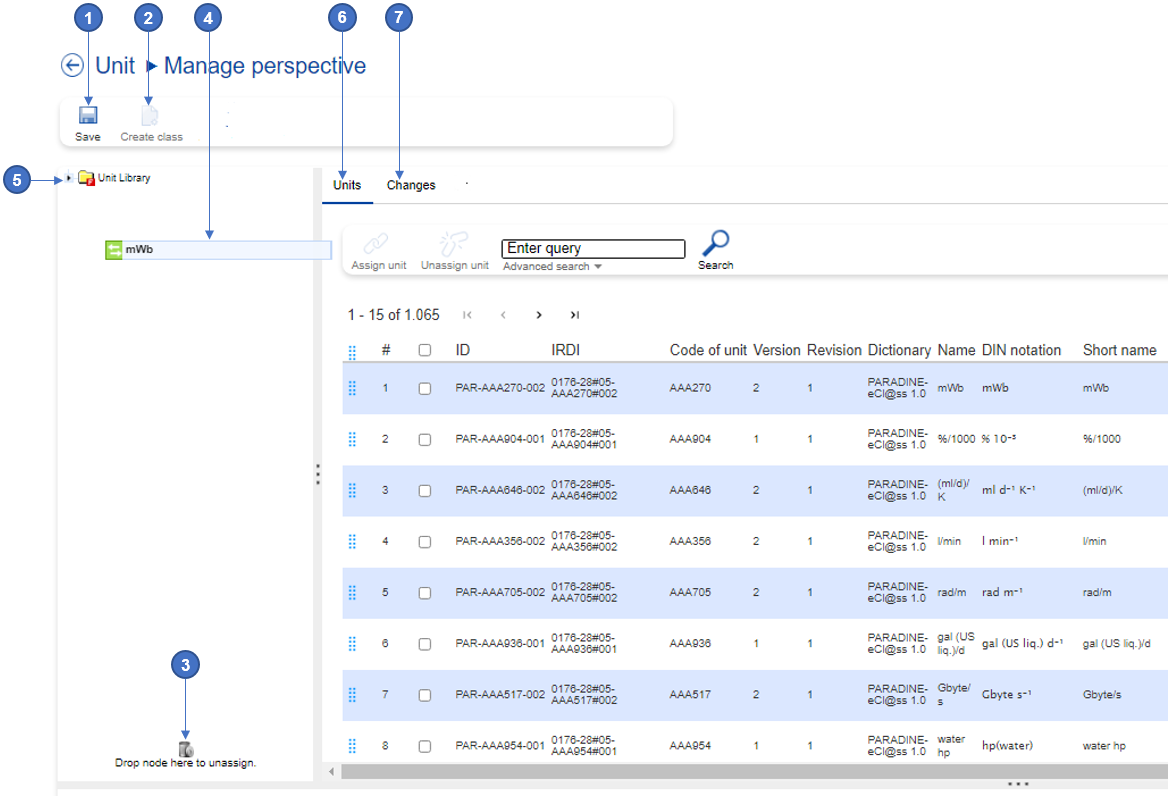
Task: Toggle the select-all checkbox in table header
Action: [425, 350]
